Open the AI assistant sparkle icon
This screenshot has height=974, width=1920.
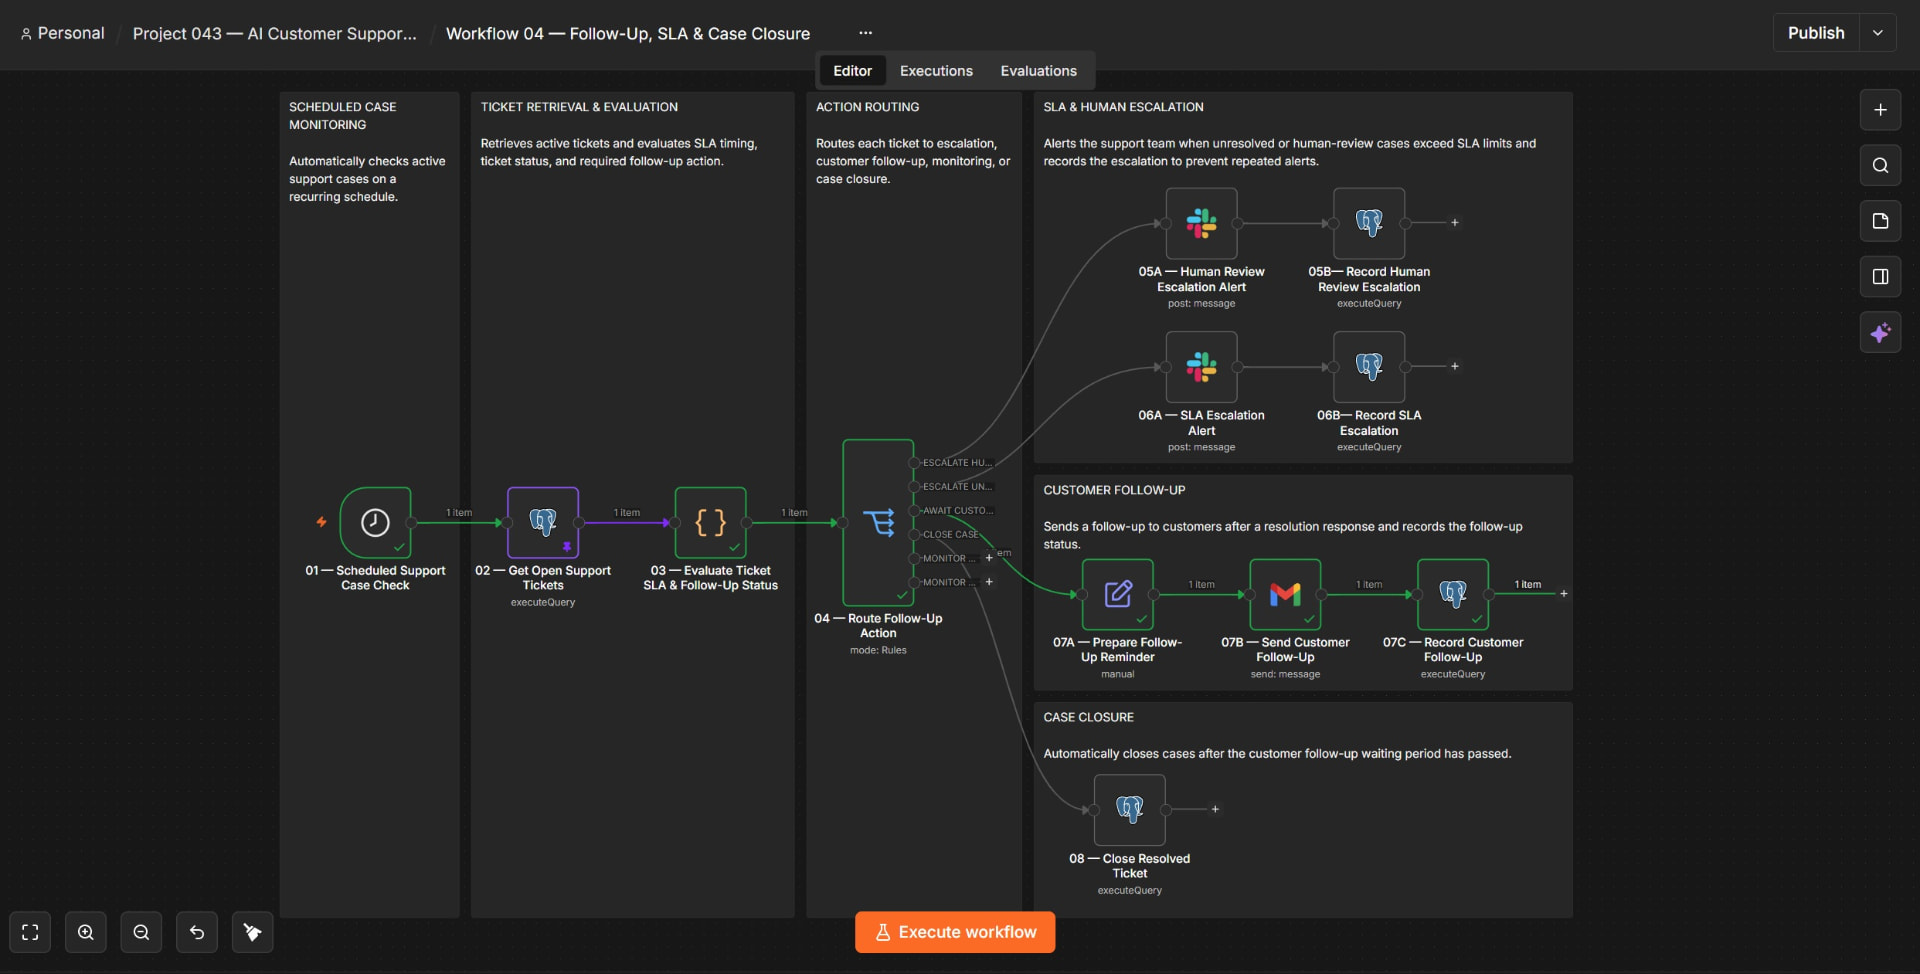(x=1880, y=332)
